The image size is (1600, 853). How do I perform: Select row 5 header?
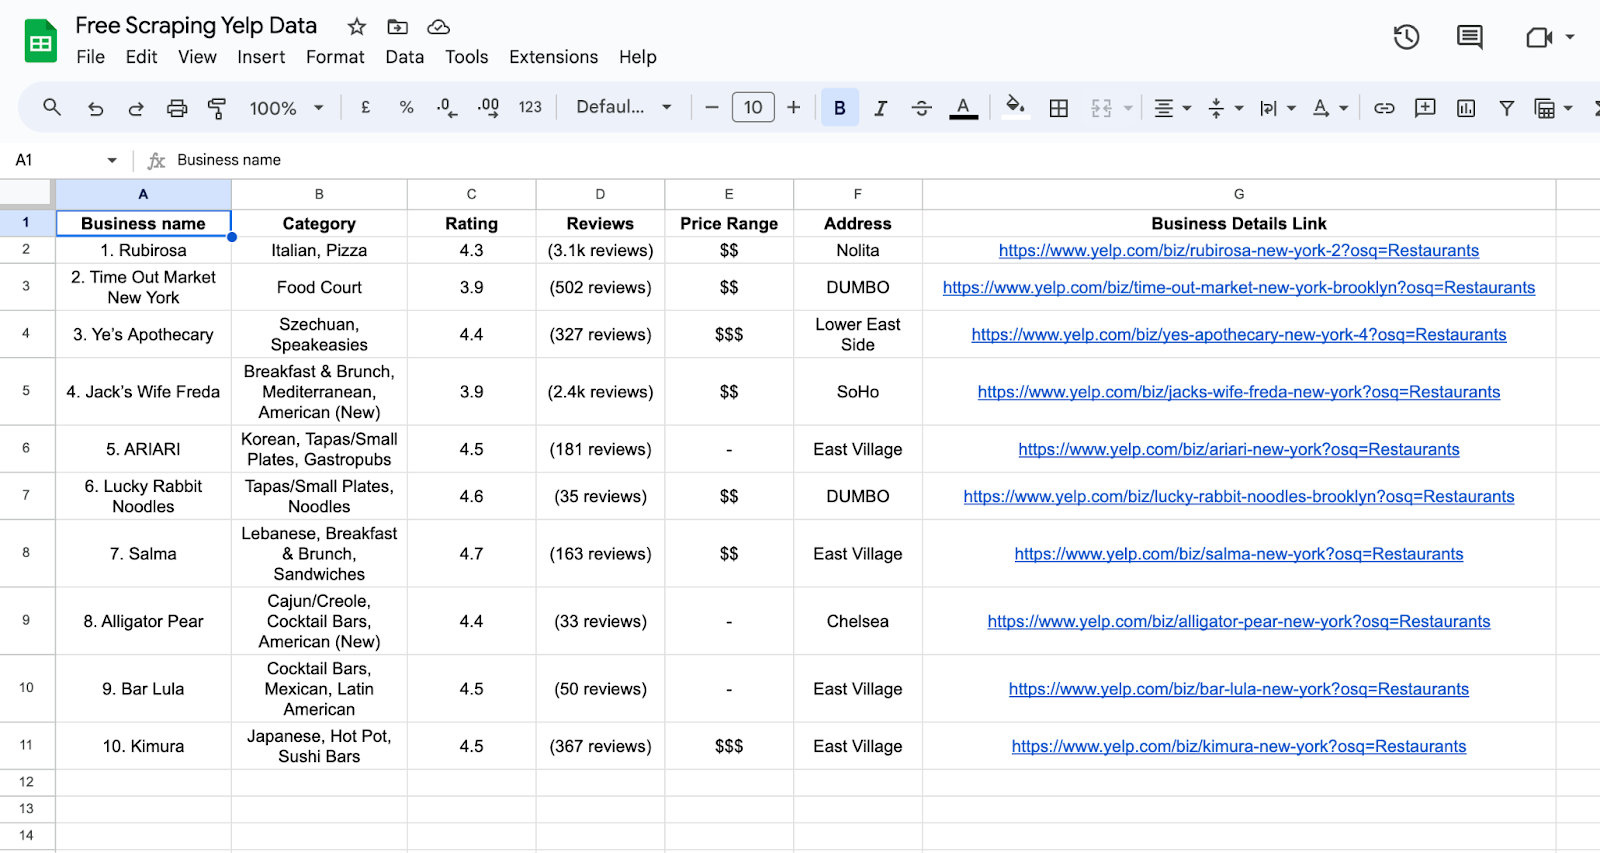[x=26, y=391]
